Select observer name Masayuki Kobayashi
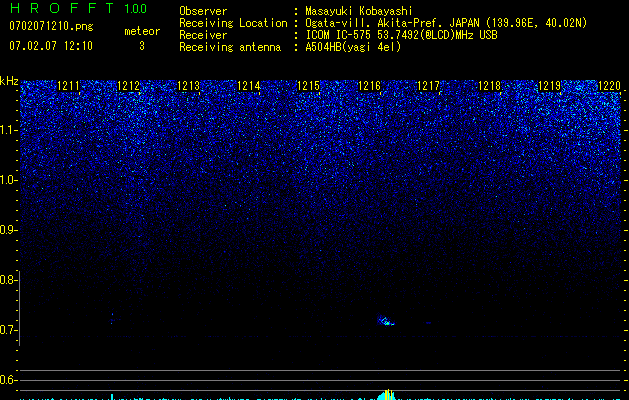This screenshot has height=400, width=629. [359, 12]
